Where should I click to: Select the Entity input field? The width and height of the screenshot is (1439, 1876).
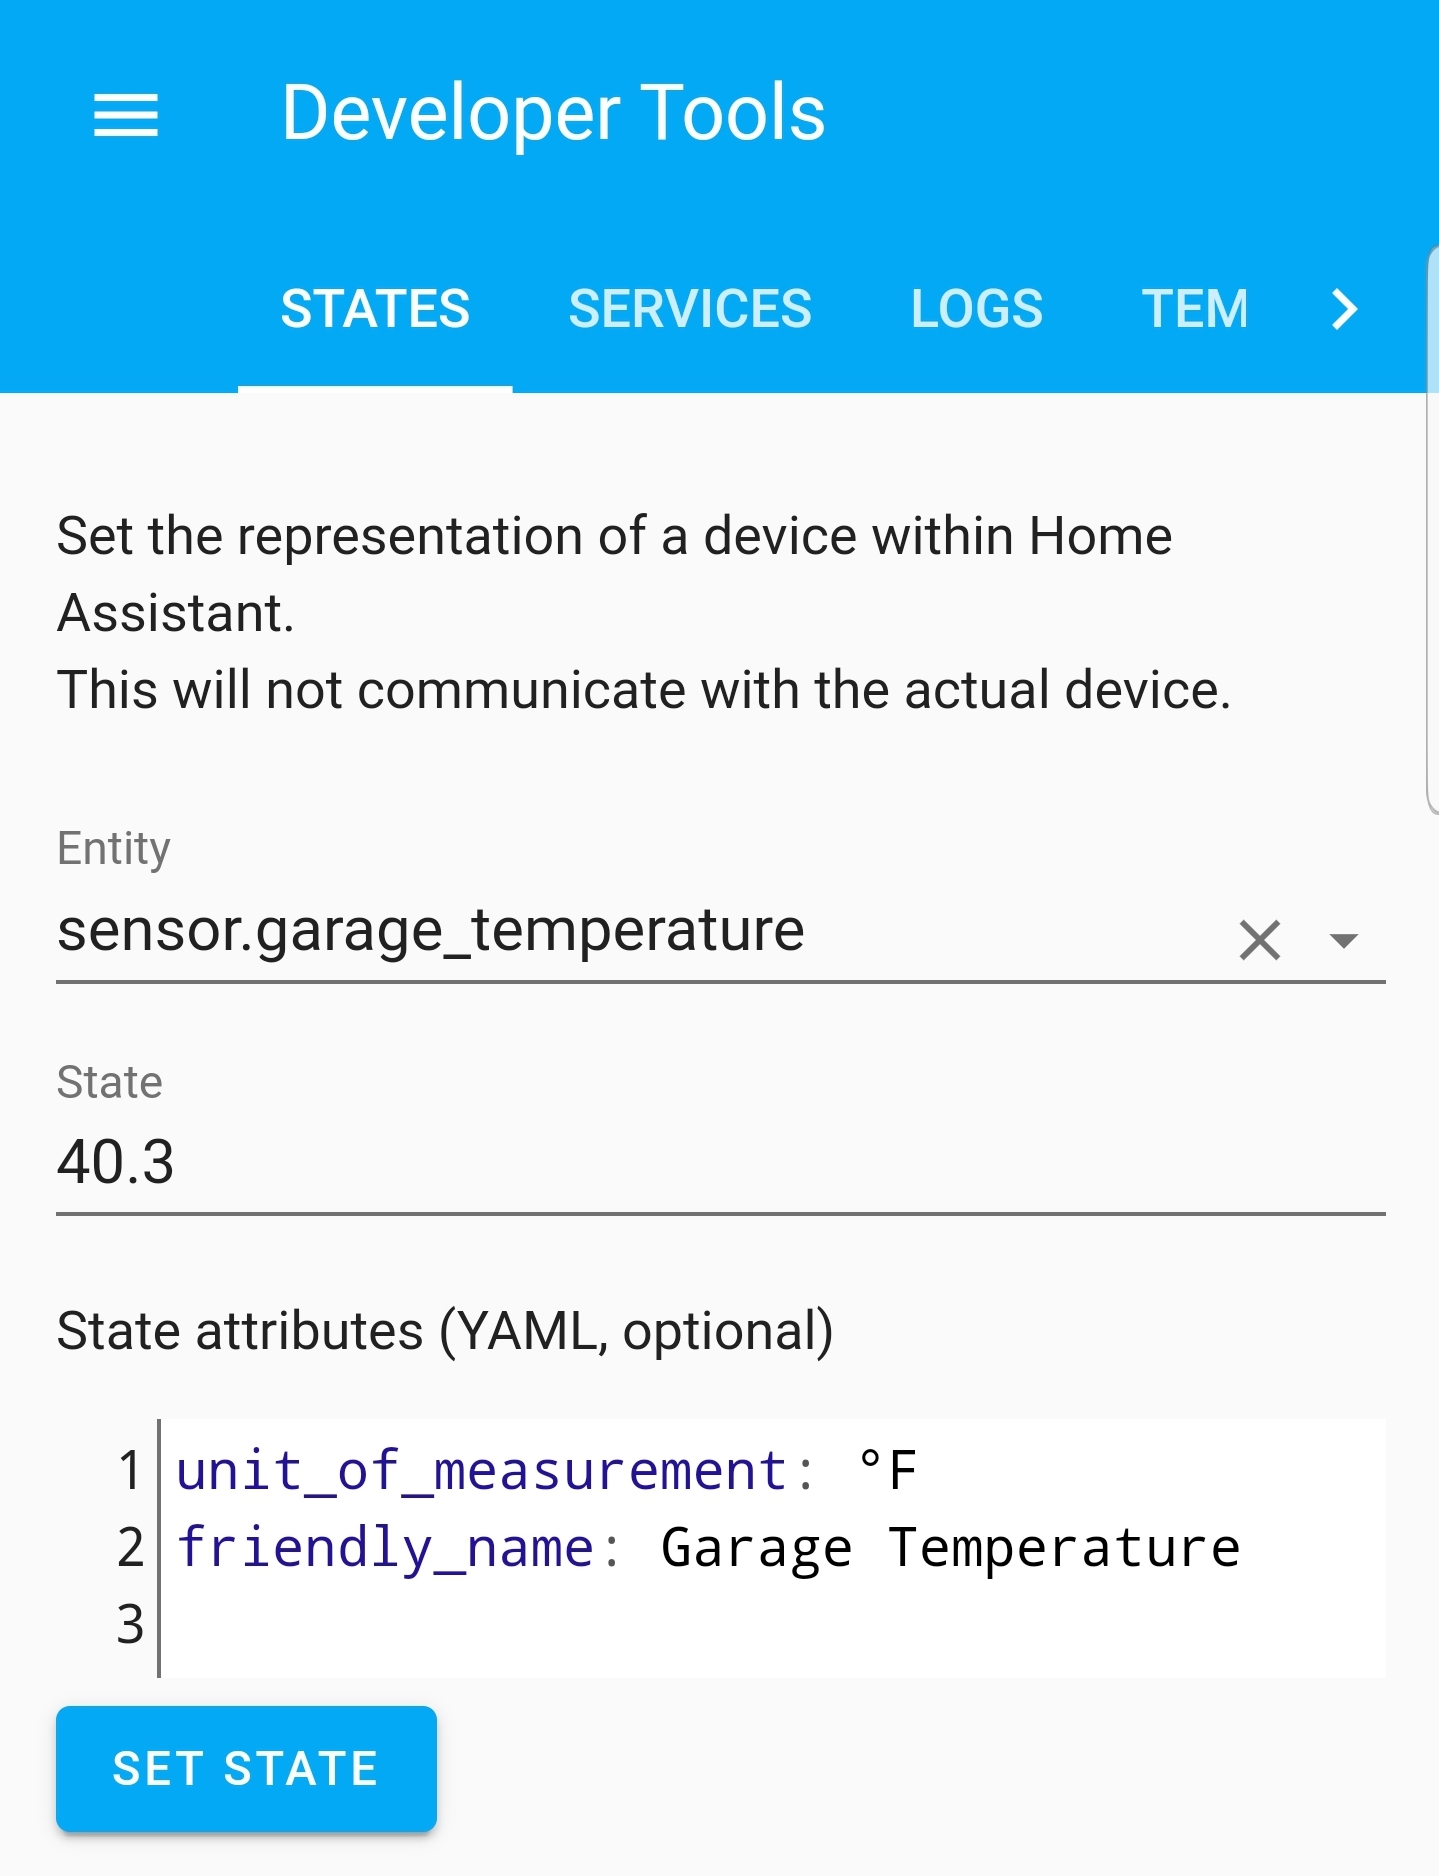click(x=600, y=930)
